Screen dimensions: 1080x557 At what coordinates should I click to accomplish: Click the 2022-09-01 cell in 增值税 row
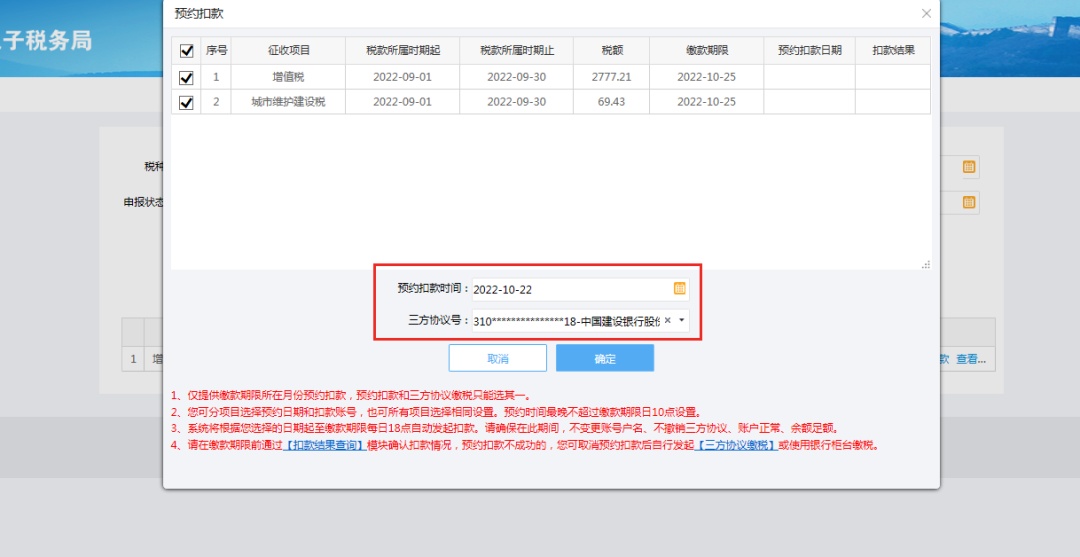point(402,77)
